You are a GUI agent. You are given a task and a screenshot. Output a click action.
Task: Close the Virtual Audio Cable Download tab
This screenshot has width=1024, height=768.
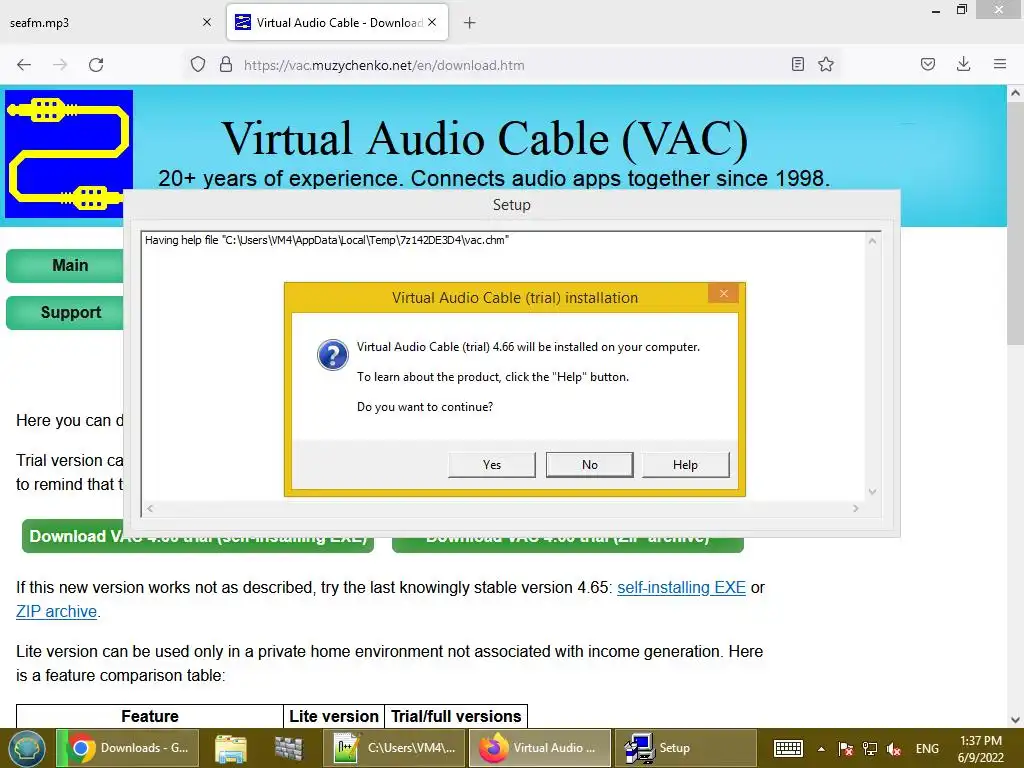point(432,22)
